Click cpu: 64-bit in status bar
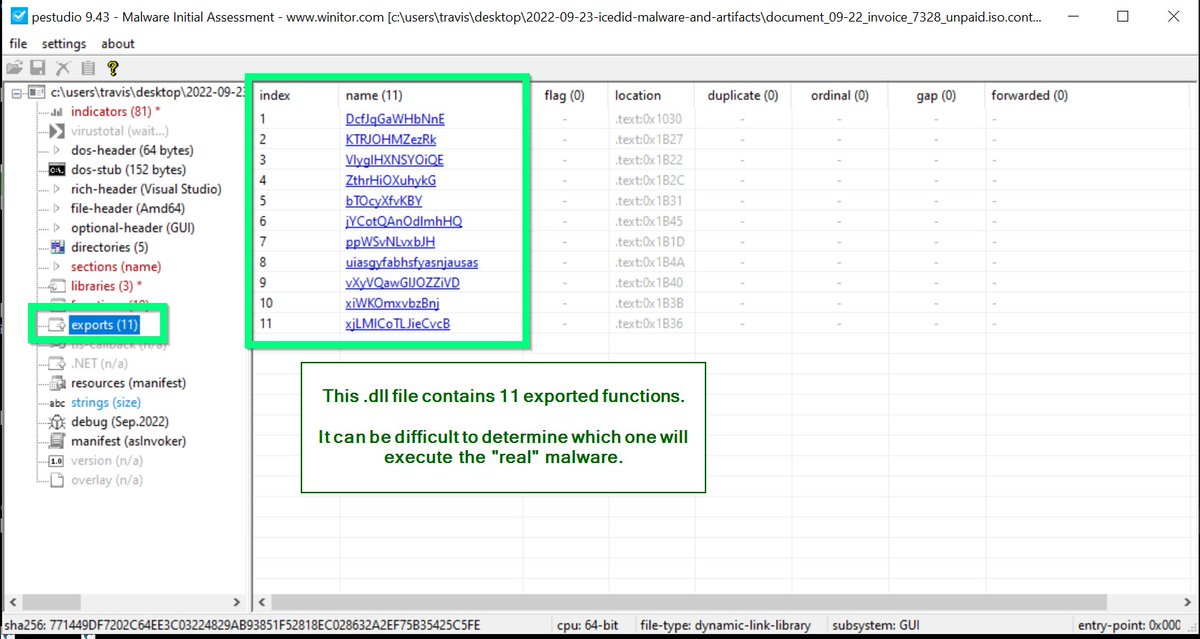Screen dimensions: 1200x639 (586, 626)
